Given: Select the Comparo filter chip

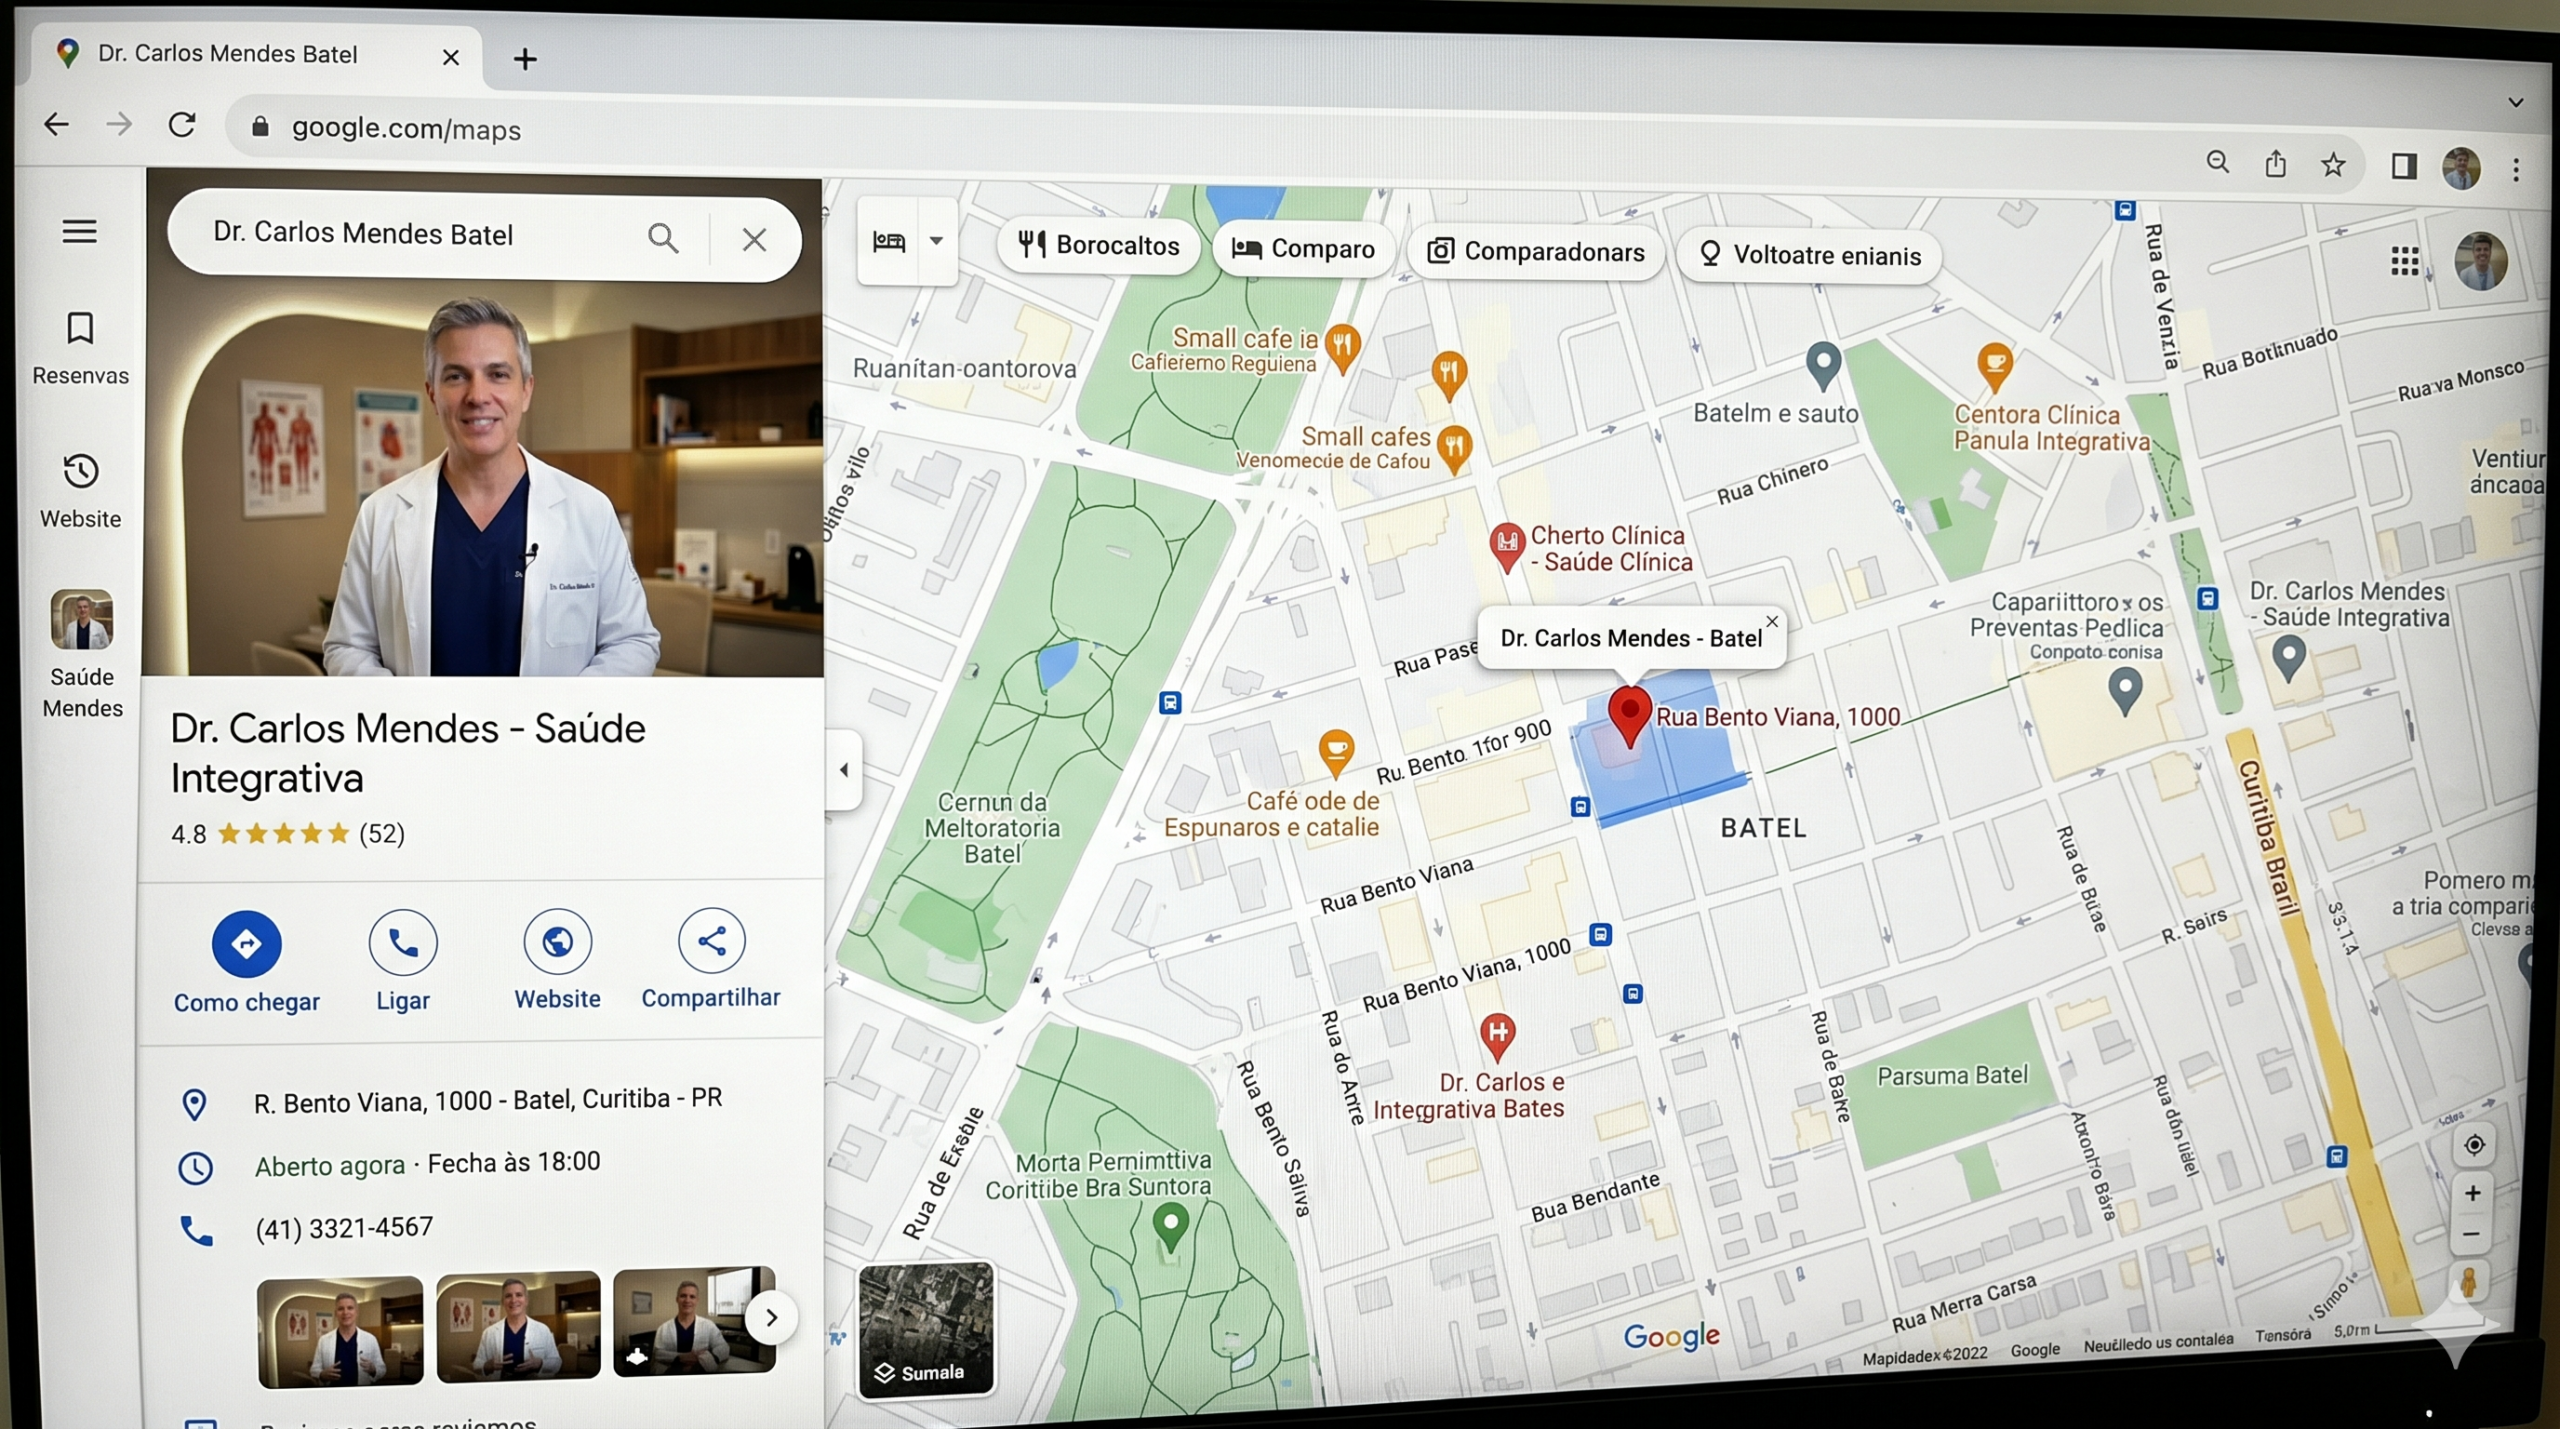Looking at the screenshot, I should (1302, 249).
